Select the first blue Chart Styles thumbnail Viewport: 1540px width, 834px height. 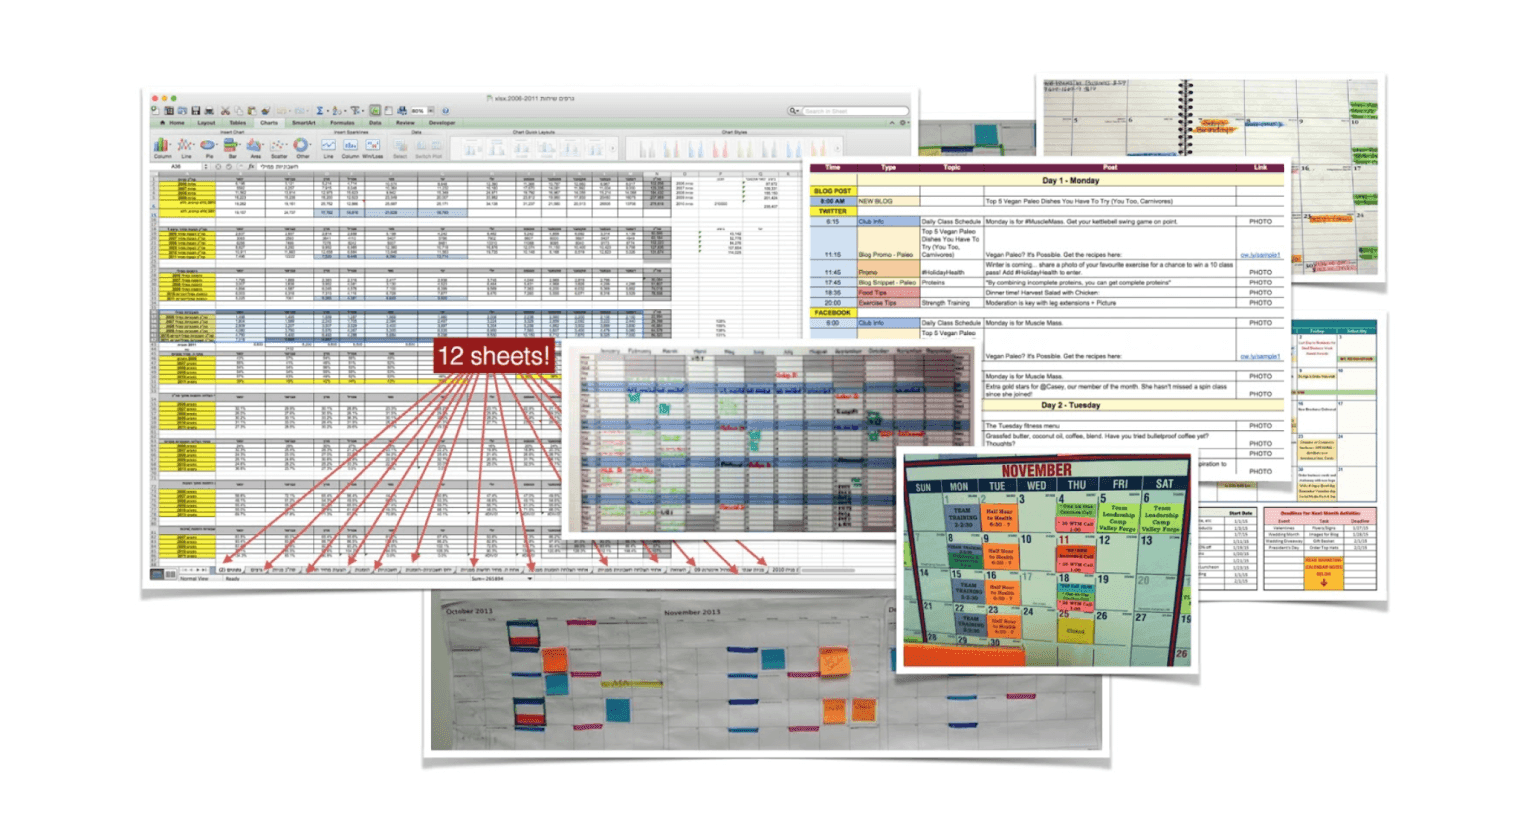coord(696,149)
